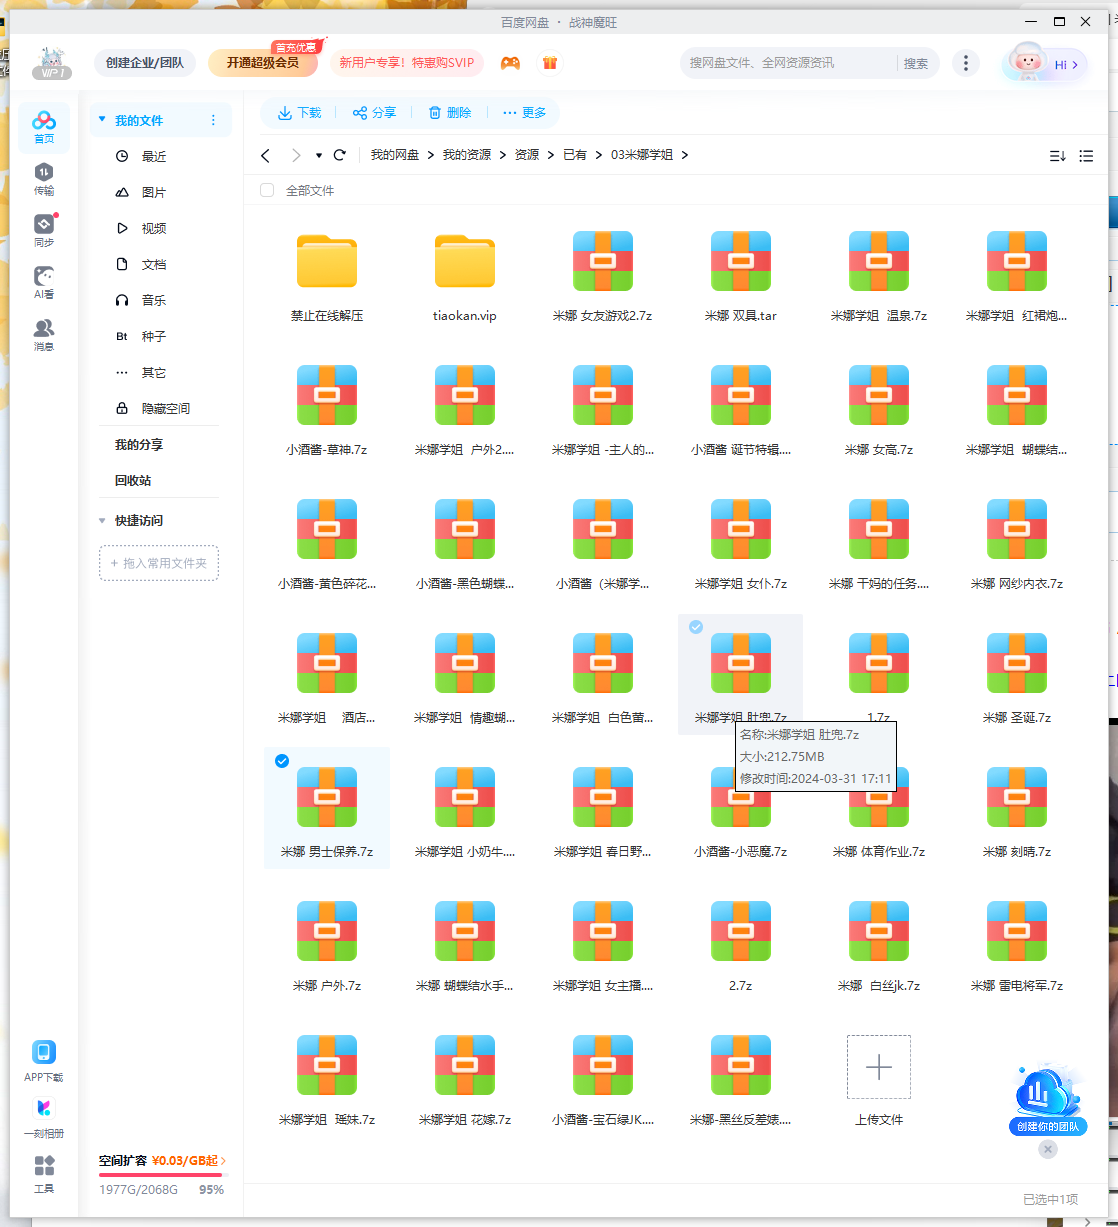
Task: Open 回收站 recycle bin
Action: point(133,480)
